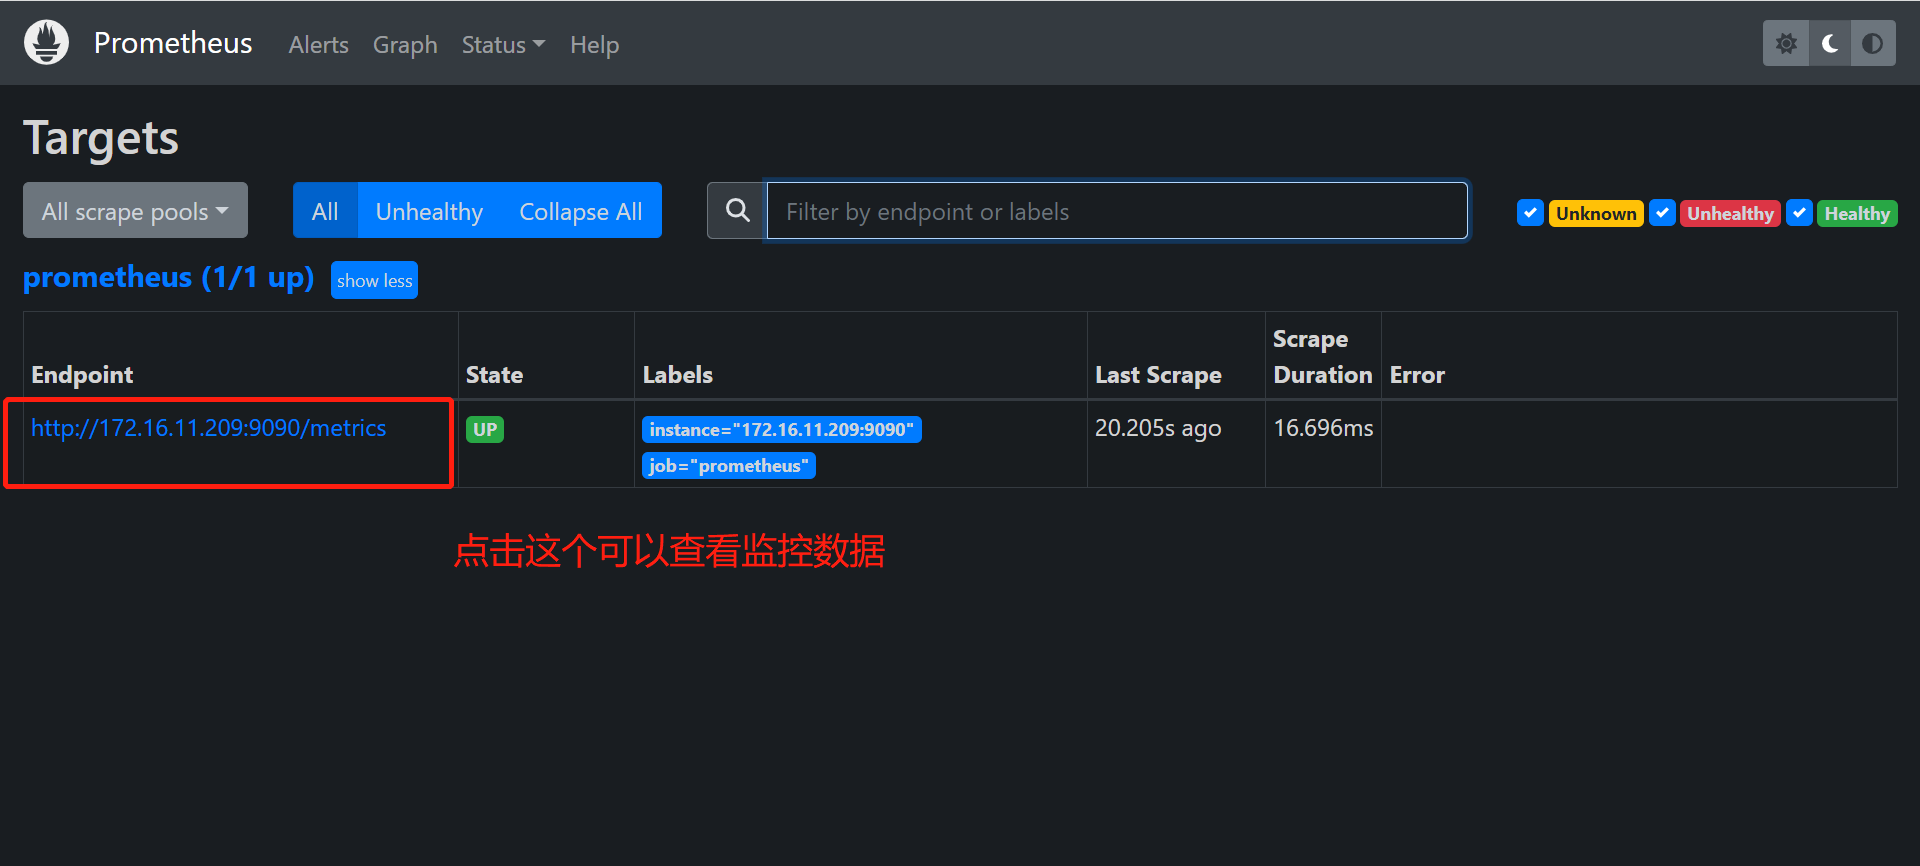
Task: Click the prometheus (1/1 up) heading link
Action: pos(168,277)
